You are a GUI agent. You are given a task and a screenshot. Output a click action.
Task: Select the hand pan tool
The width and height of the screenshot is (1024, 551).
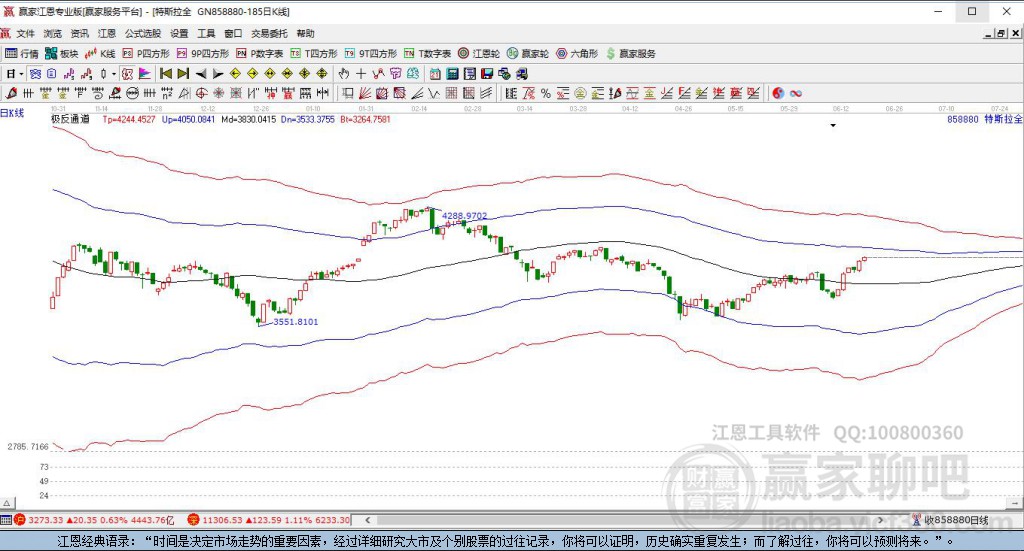tap(344, 74)
